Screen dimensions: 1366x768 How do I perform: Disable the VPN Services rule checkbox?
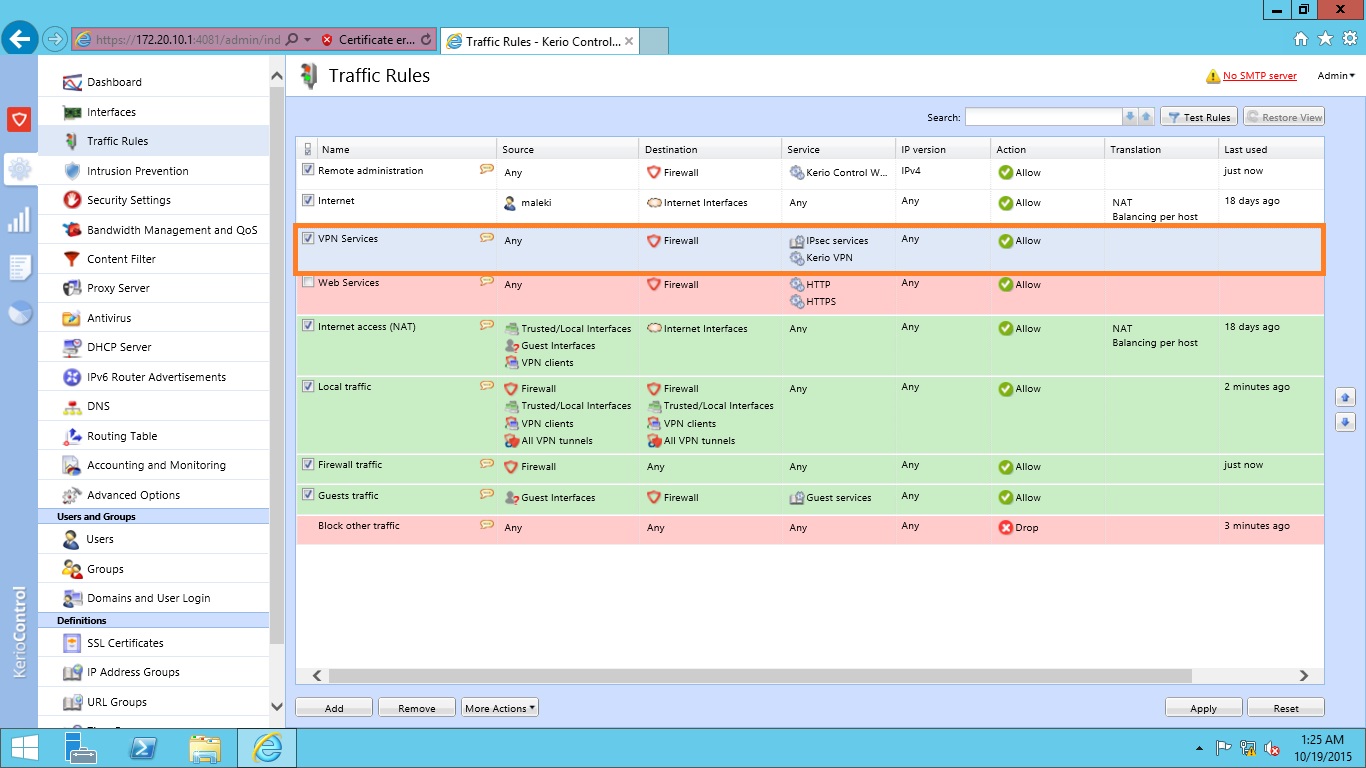(308, 238)
